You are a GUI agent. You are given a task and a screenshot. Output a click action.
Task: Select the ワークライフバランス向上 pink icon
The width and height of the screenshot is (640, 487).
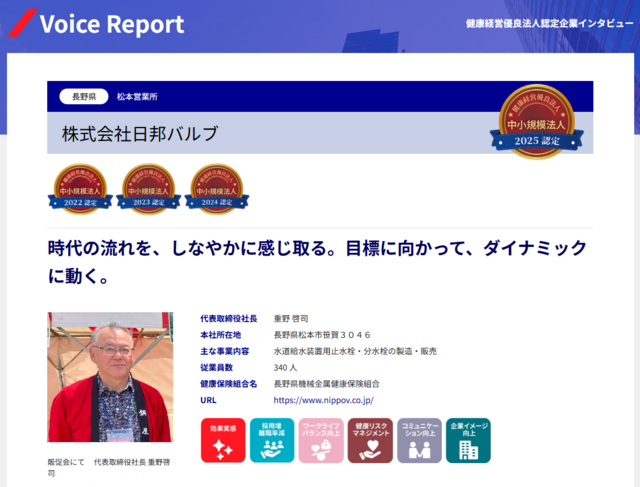click(x=320, y=440)
